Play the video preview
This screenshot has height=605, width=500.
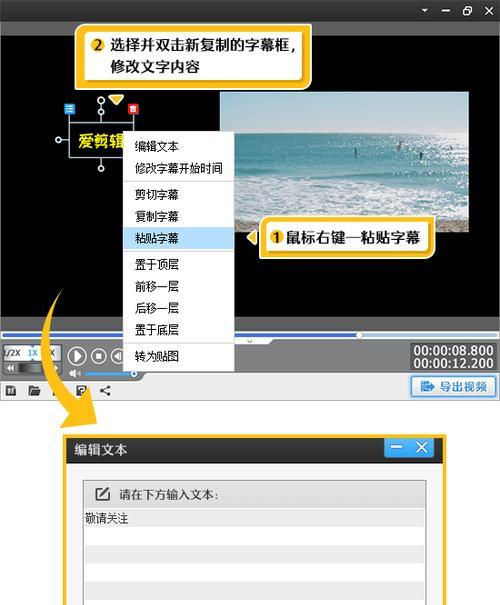click(77, 356)
